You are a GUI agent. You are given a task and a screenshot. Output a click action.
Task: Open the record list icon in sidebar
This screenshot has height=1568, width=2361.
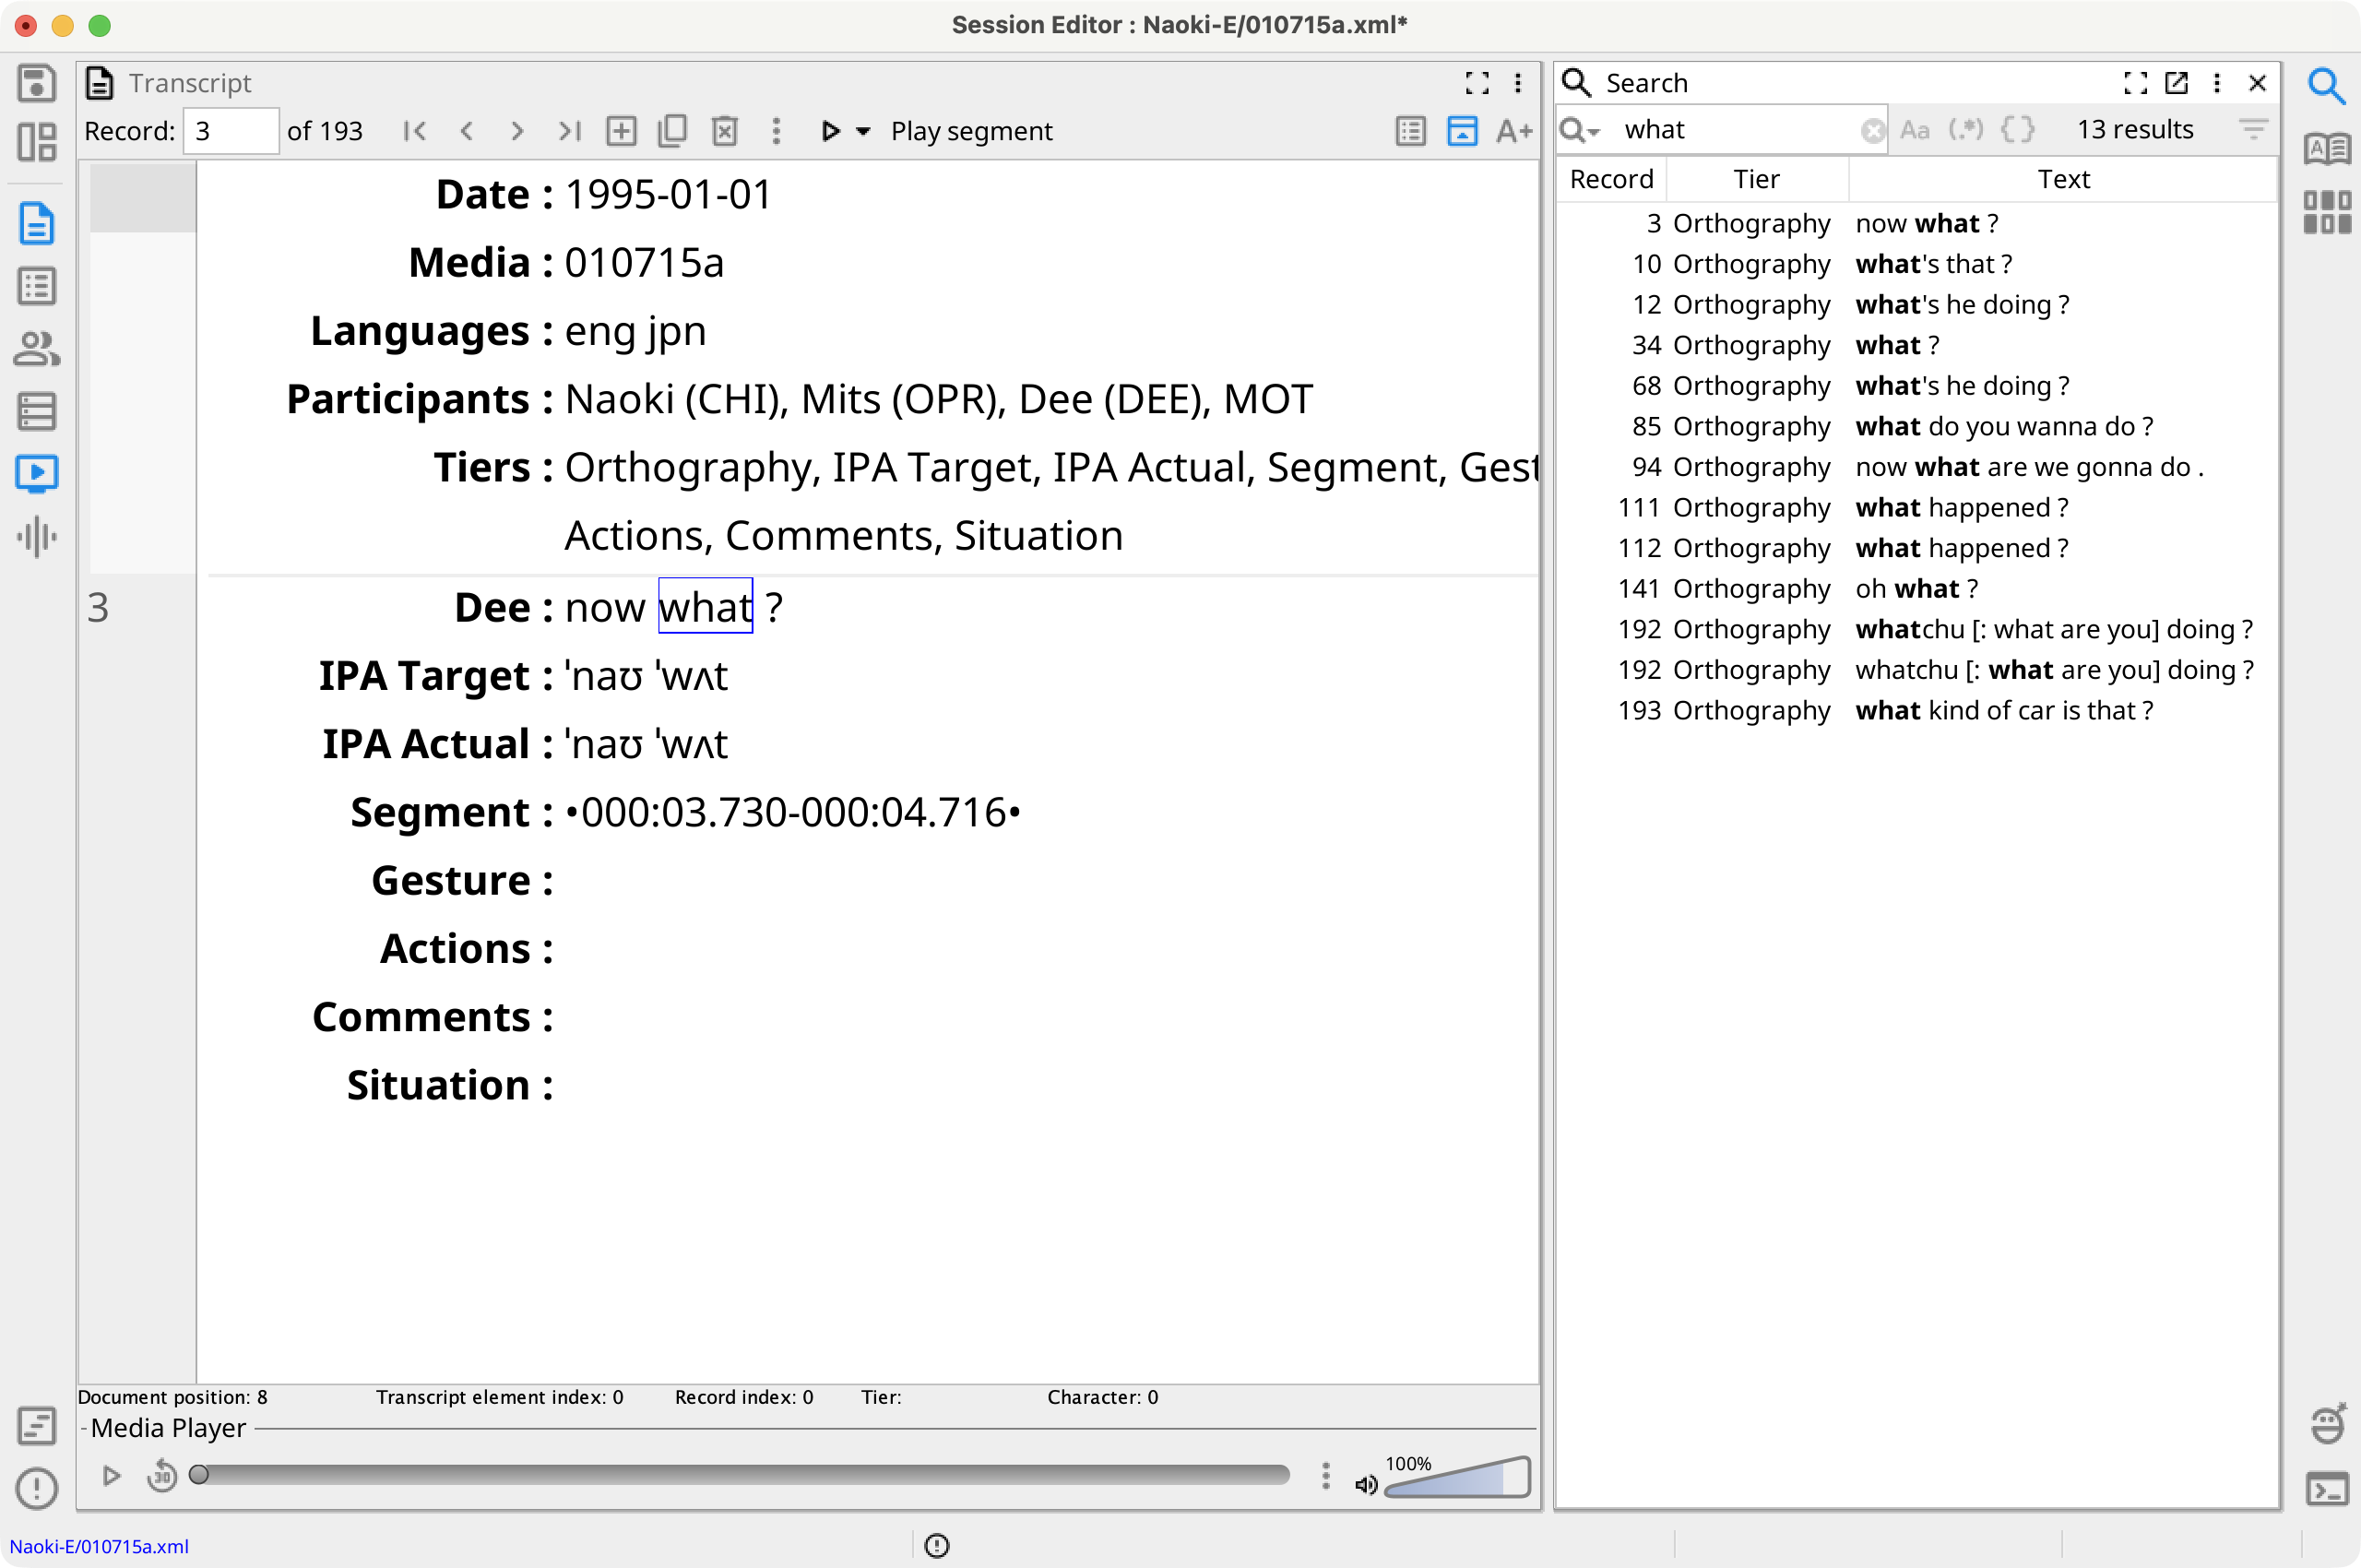pos(37,287)
